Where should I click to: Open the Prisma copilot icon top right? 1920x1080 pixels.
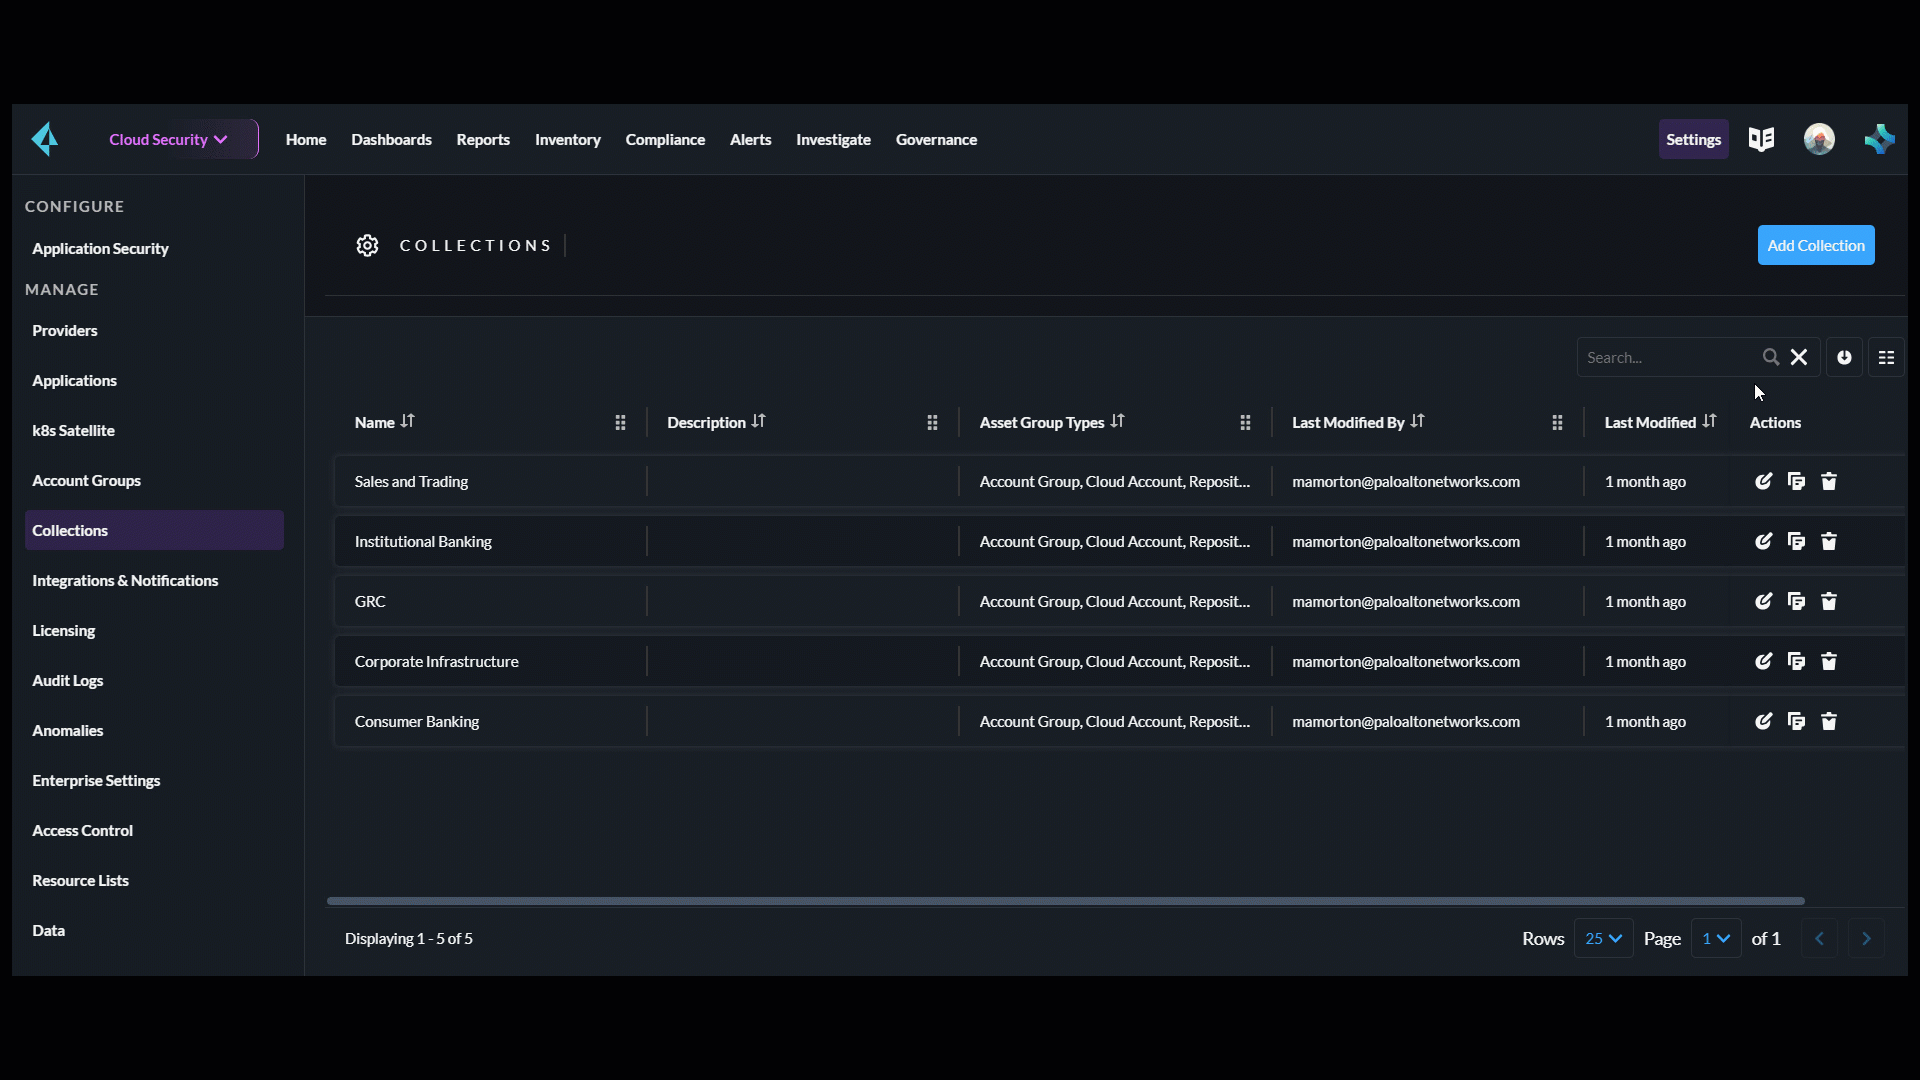point(1879,139)
